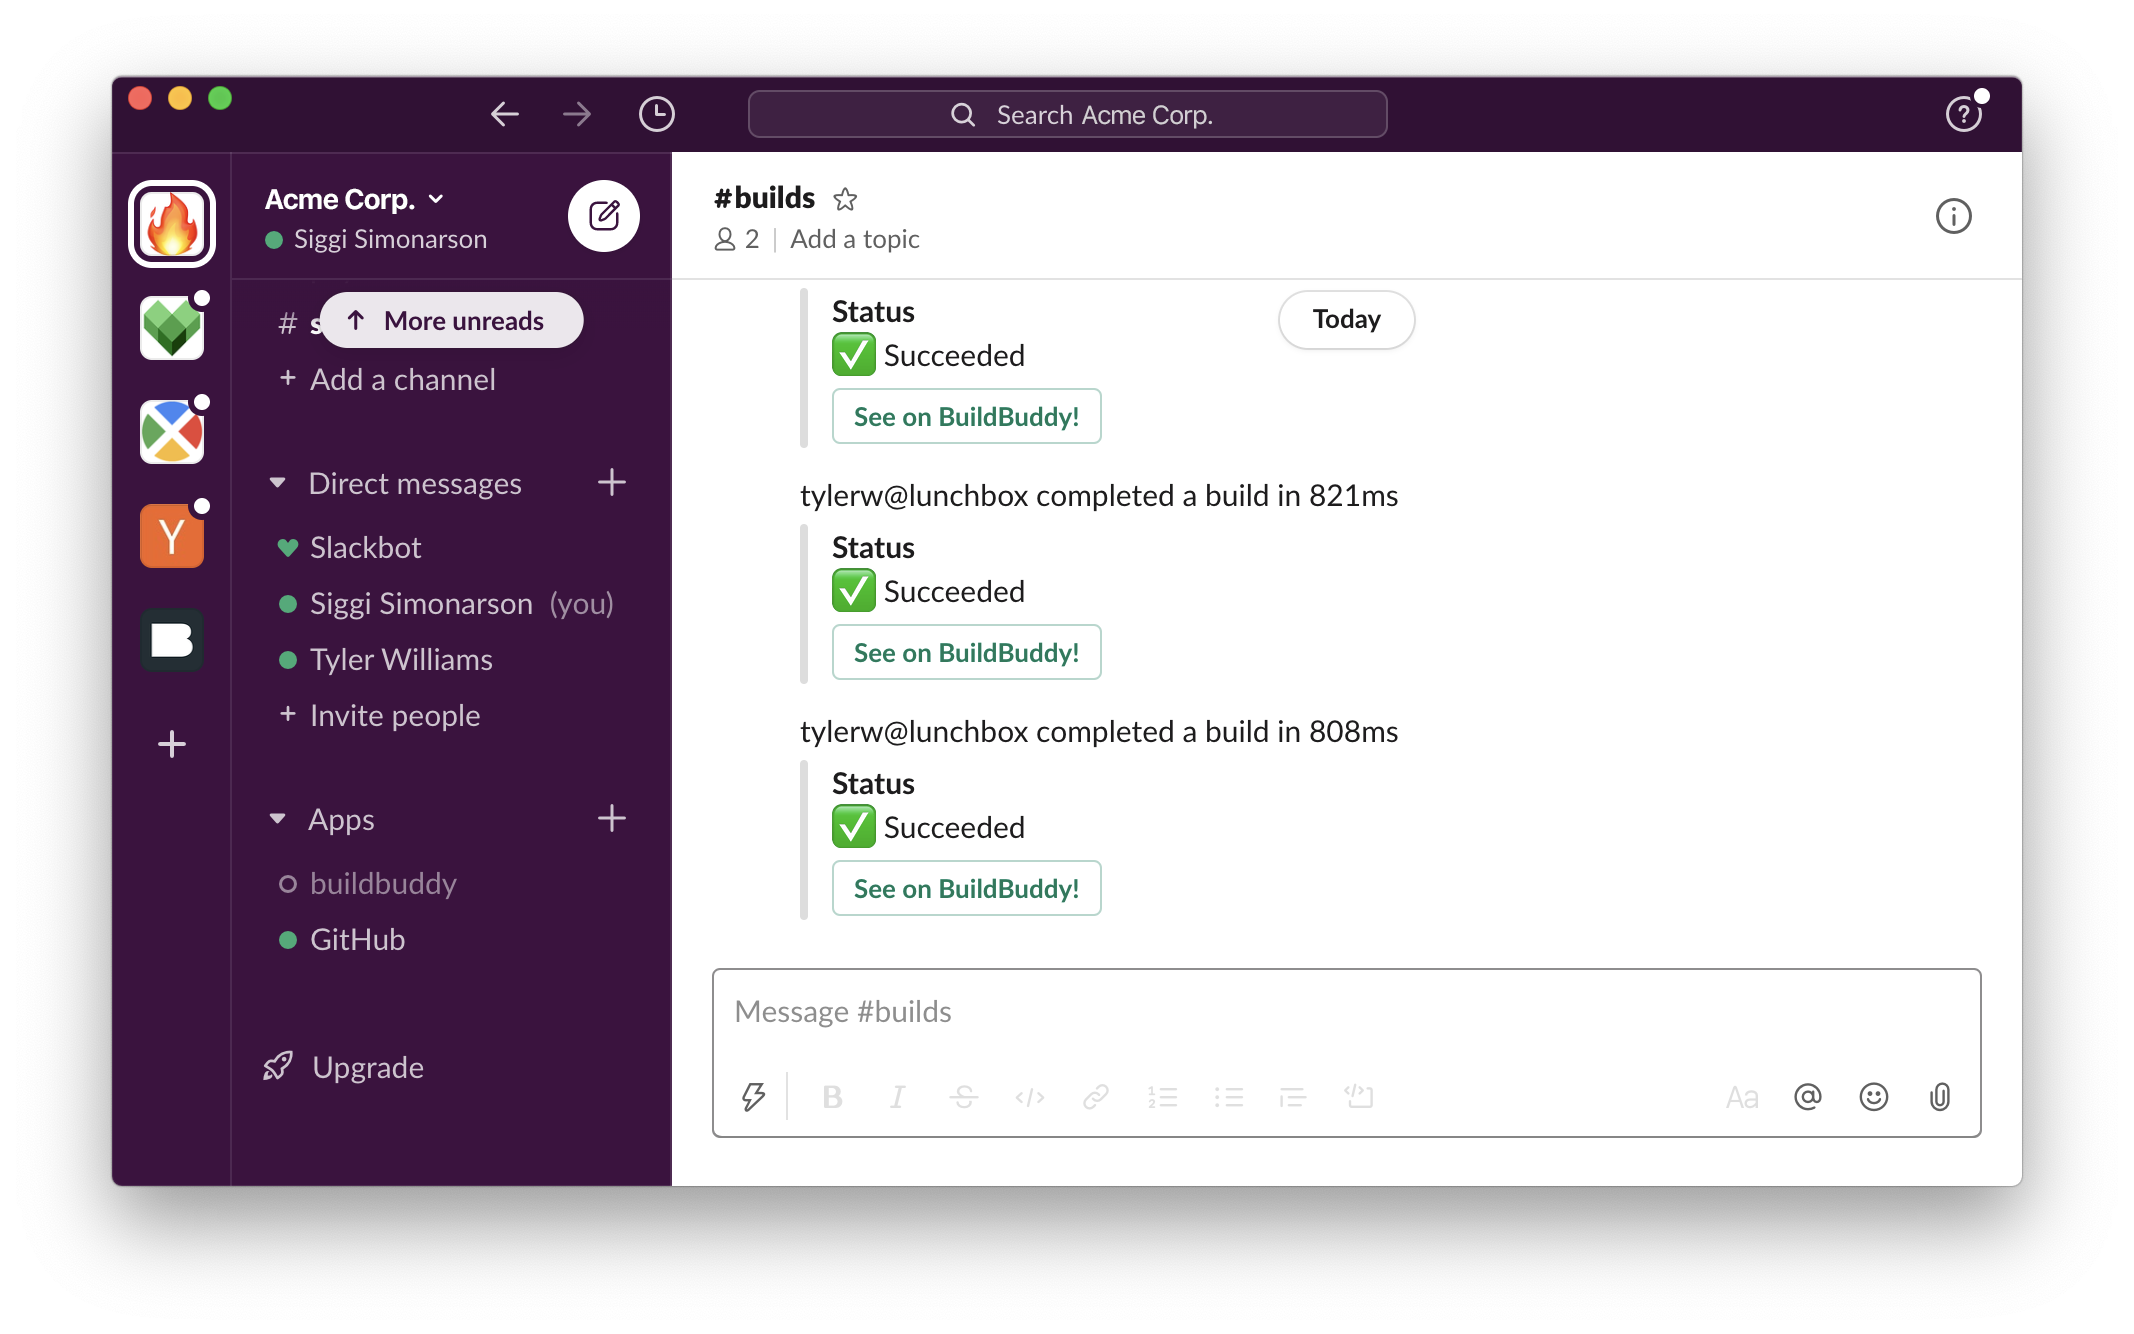This screenshot has width=2134, height=1334.
Task: Toggle bold formatting
Action: 832,1097
